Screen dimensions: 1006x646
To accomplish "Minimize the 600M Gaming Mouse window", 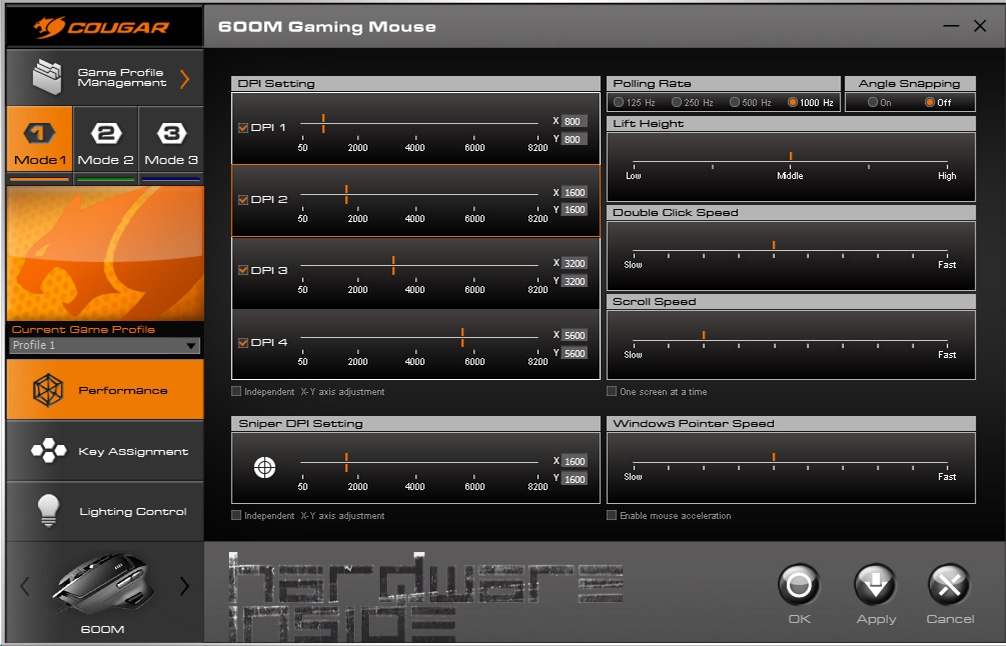I will (x=951, y=26).
